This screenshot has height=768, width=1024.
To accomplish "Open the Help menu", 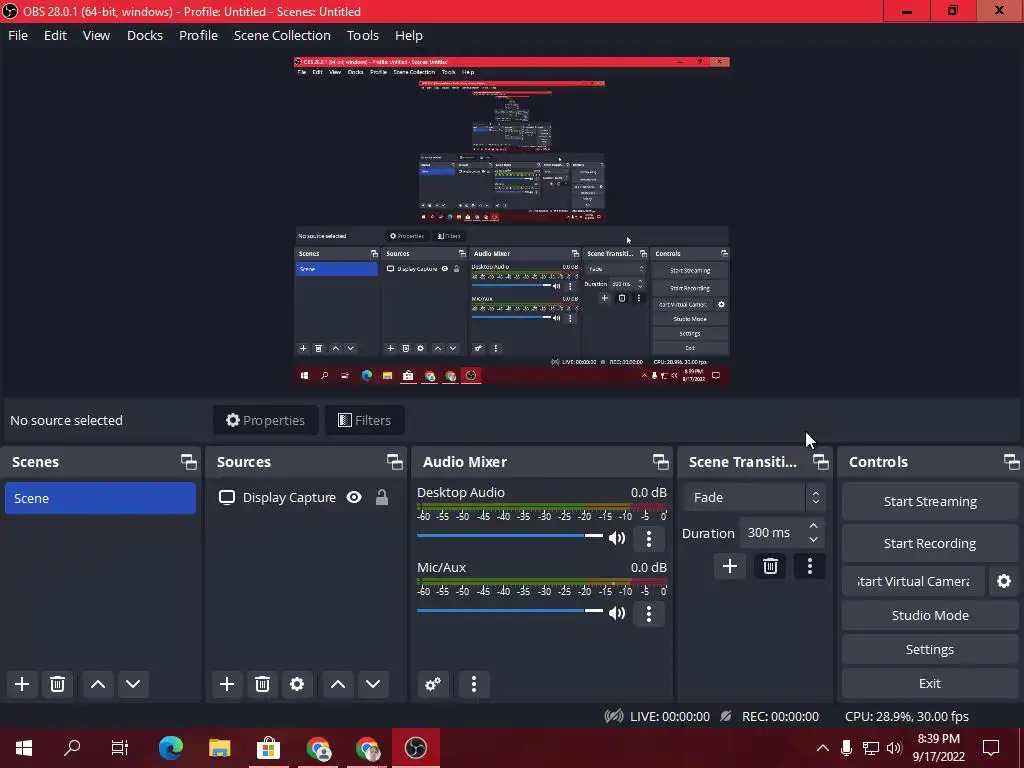I will pos(409,35).
